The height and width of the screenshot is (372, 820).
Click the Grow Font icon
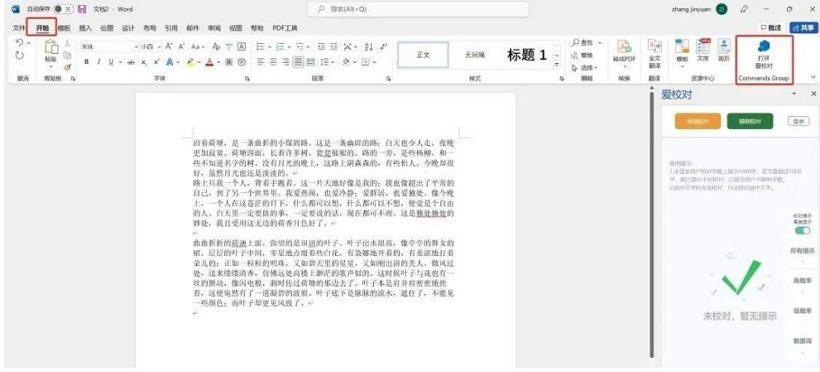point(169,47)
